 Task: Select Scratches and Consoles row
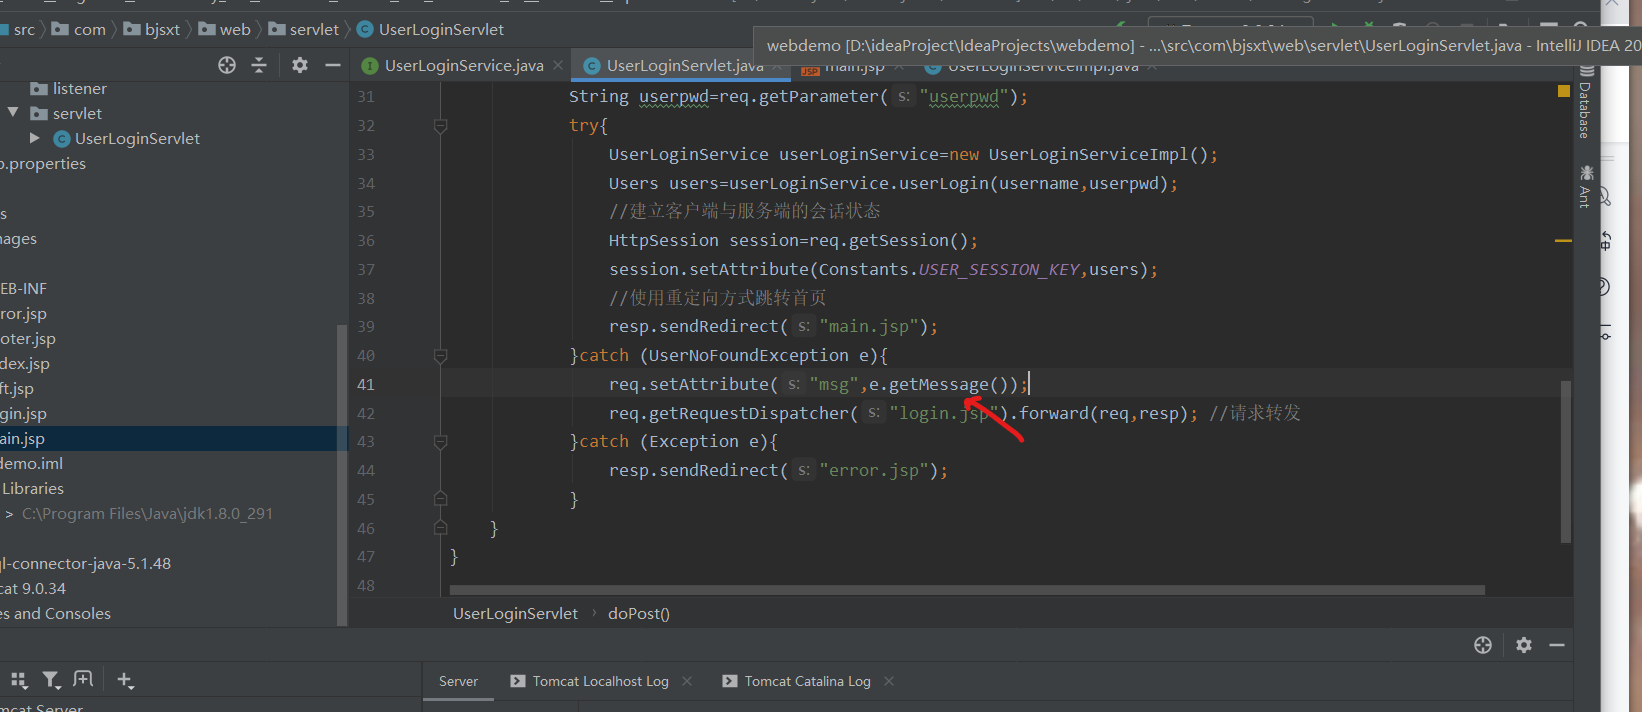tap(170, 614)
